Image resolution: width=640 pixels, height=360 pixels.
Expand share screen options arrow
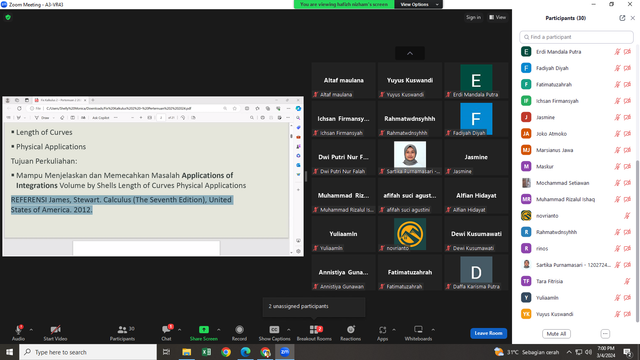pos(218,329)
